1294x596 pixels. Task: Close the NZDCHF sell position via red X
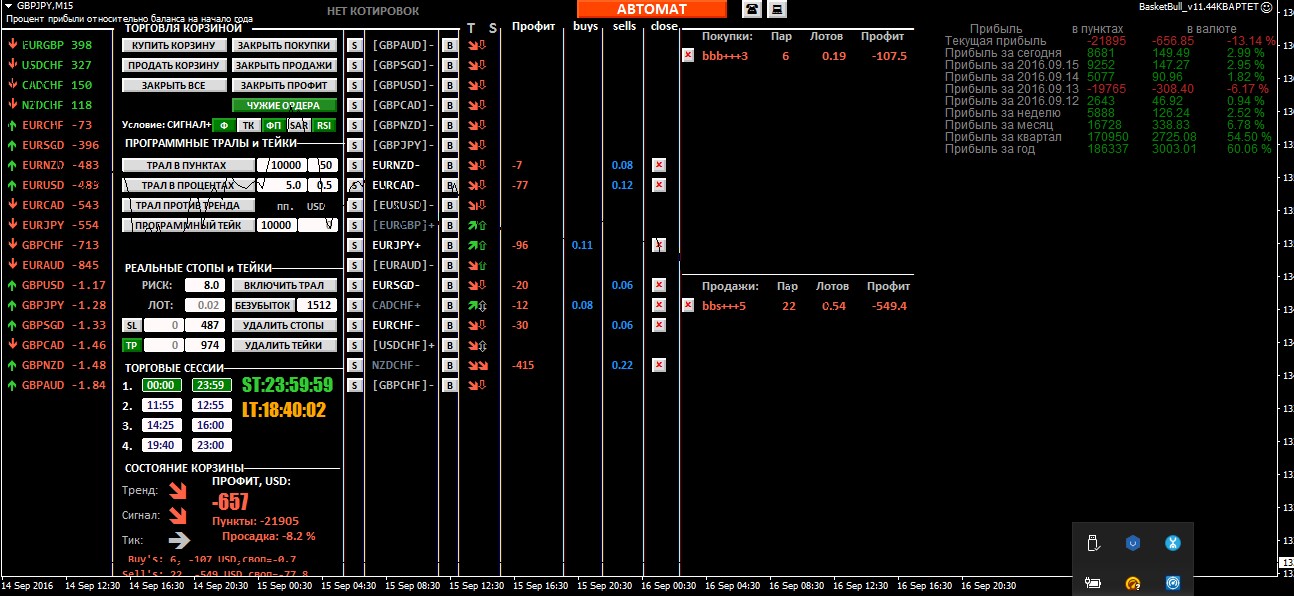(659, 365)
